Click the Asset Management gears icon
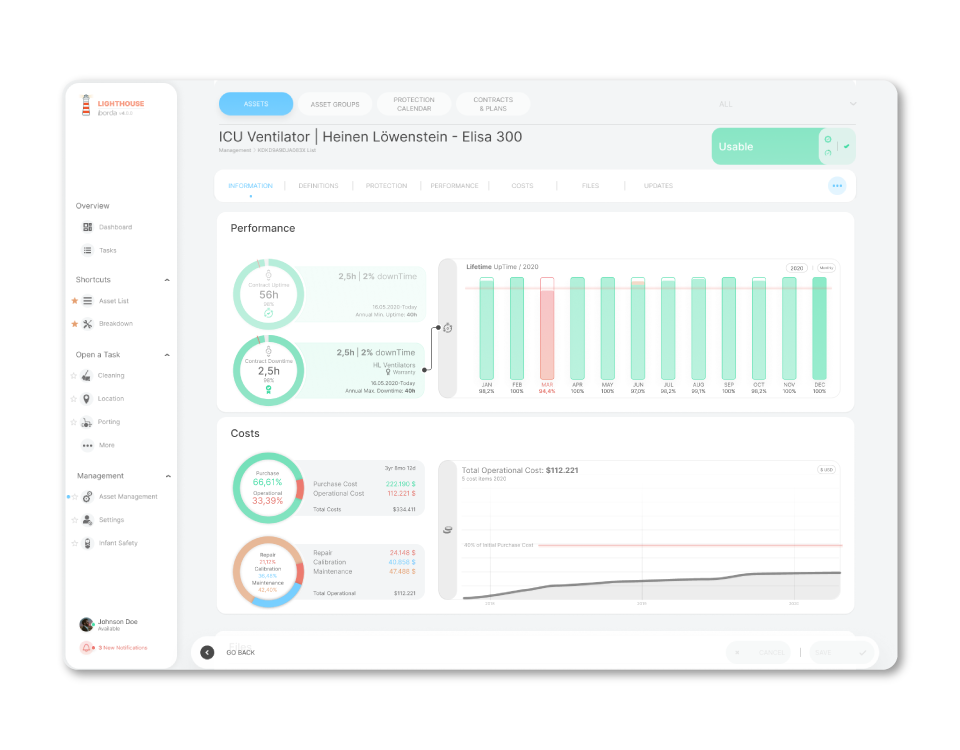Image resolution: width=960 pixels, height=750 pixels. pyautogui.click(x=88, y=497)
